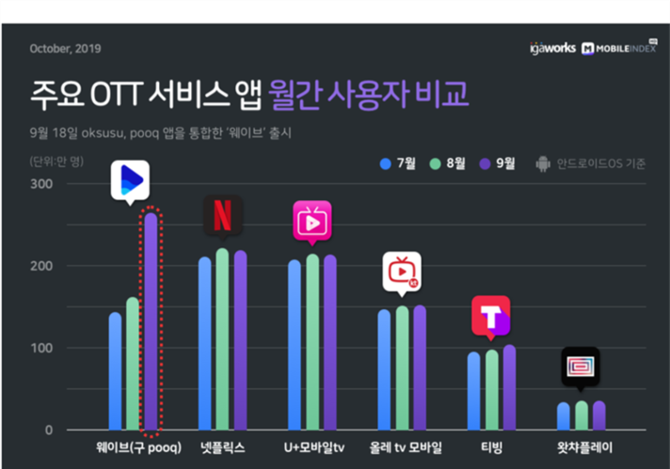The width and height of the screenshot is (670, 469).
Task: Click the 300 y-axis value
Action: [x=41, y=184]
